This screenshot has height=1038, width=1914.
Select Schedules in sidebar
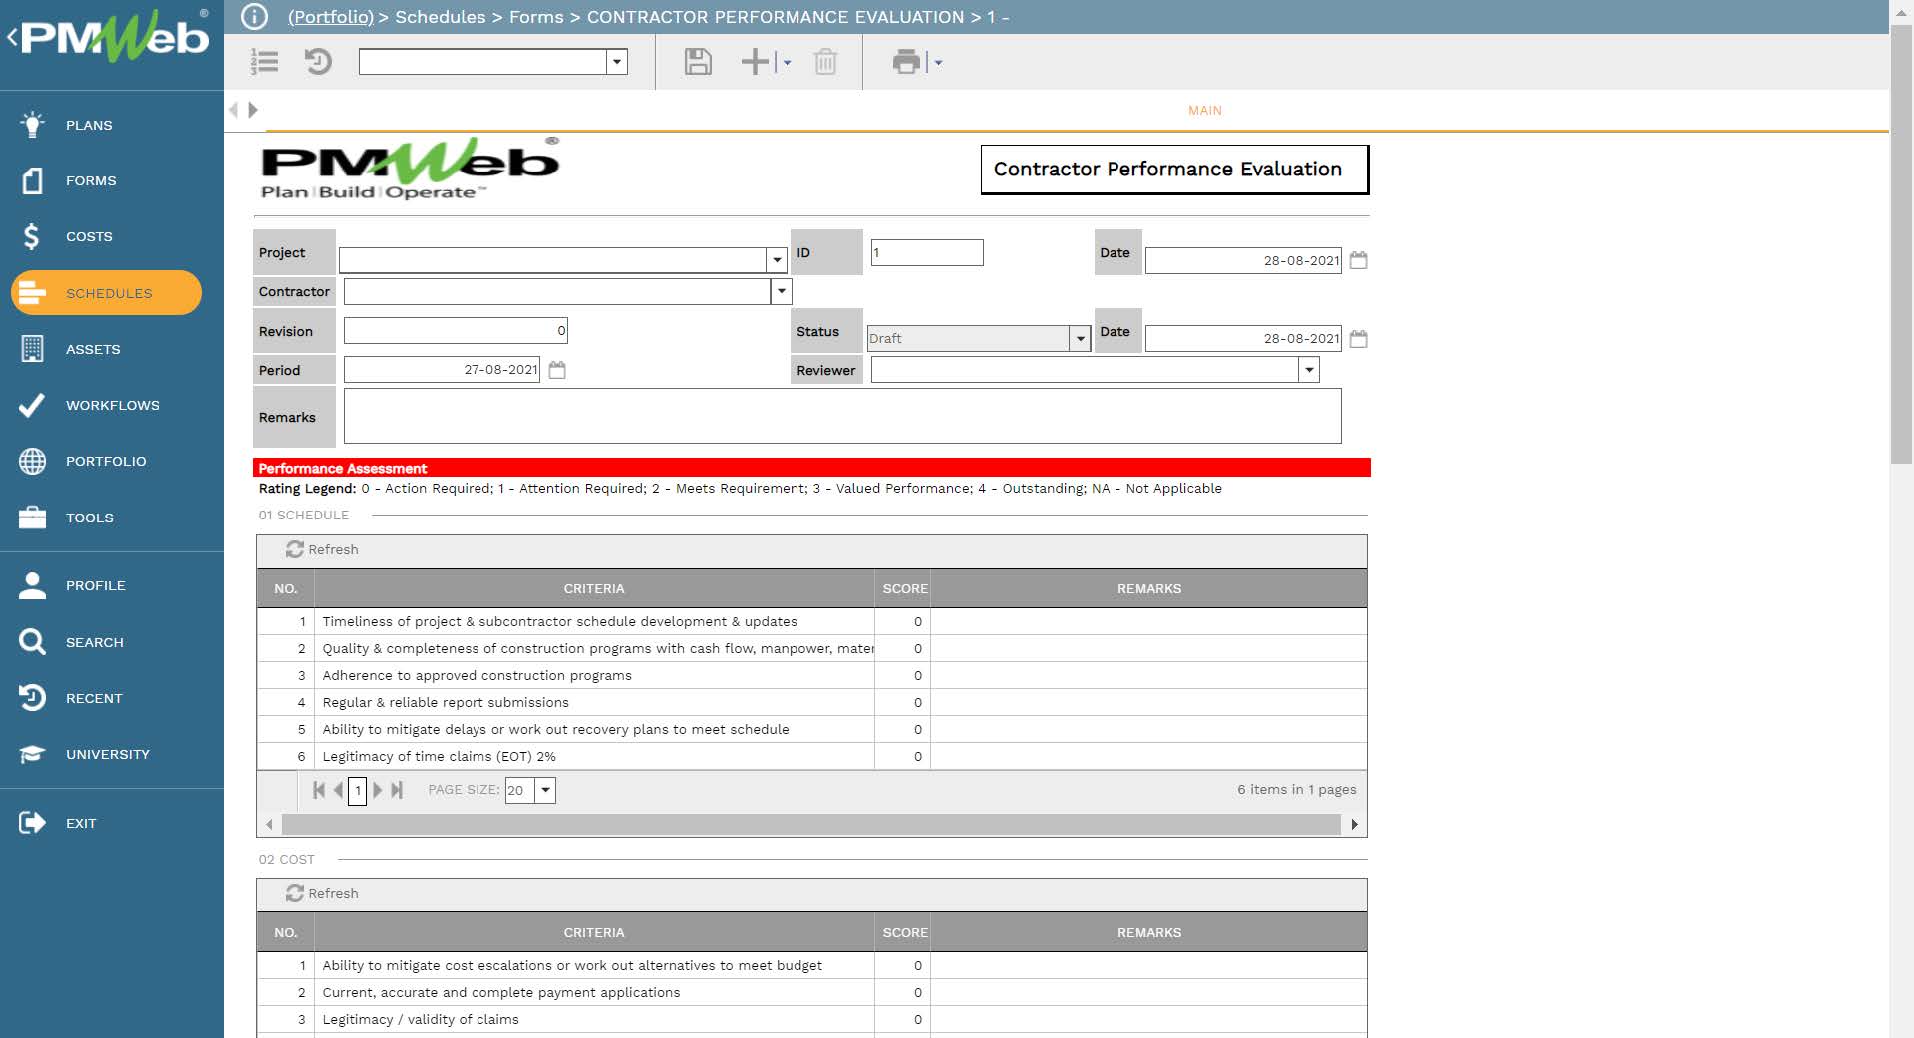click(x=107, y=293)
